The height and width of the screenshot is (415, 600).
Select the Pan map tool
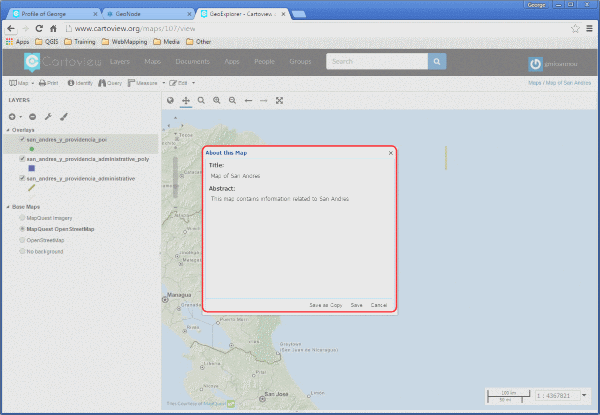(x=186, y=101)
